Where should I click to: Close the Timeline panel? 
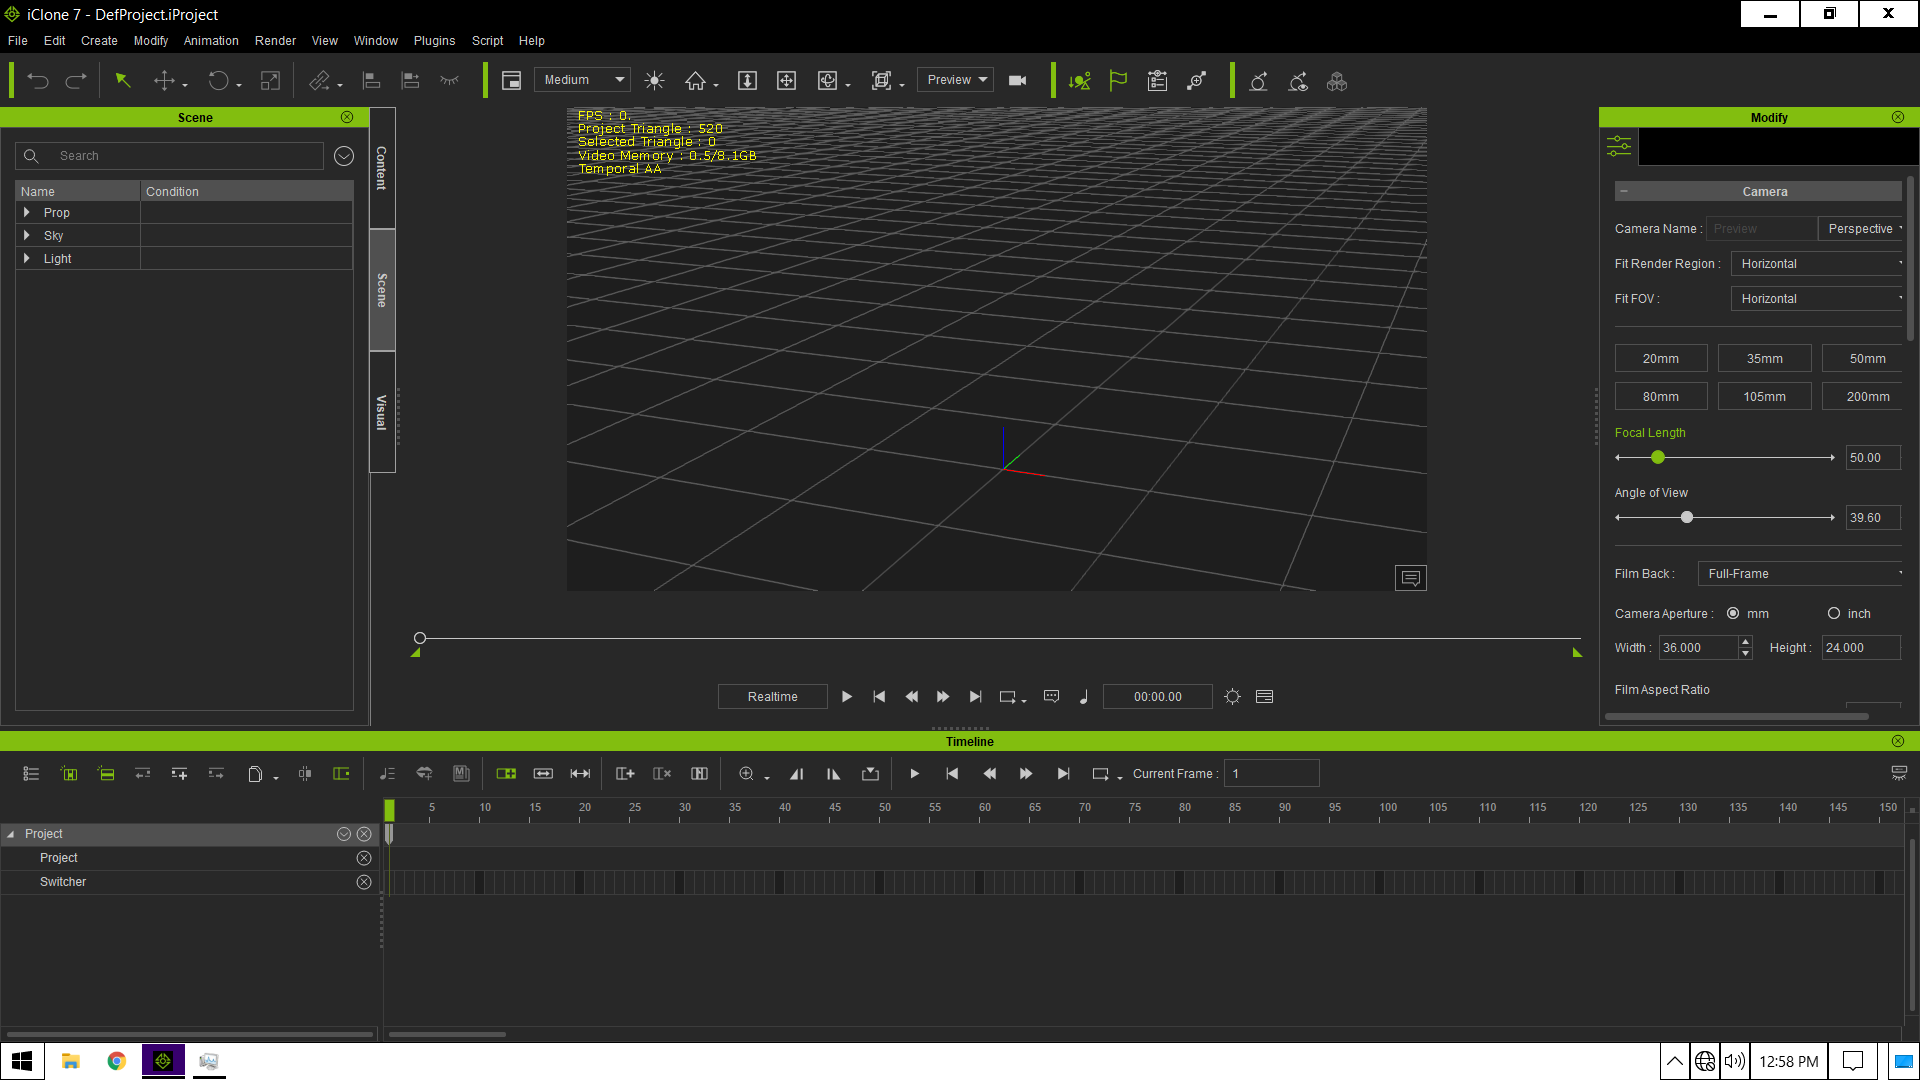1898,741
